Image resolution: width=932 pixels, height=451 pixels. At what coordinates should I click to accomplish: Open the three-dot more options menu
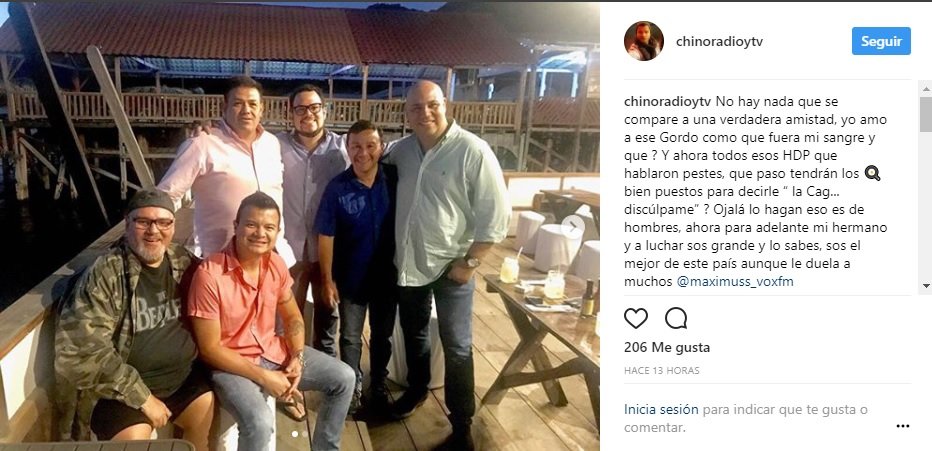903,426
